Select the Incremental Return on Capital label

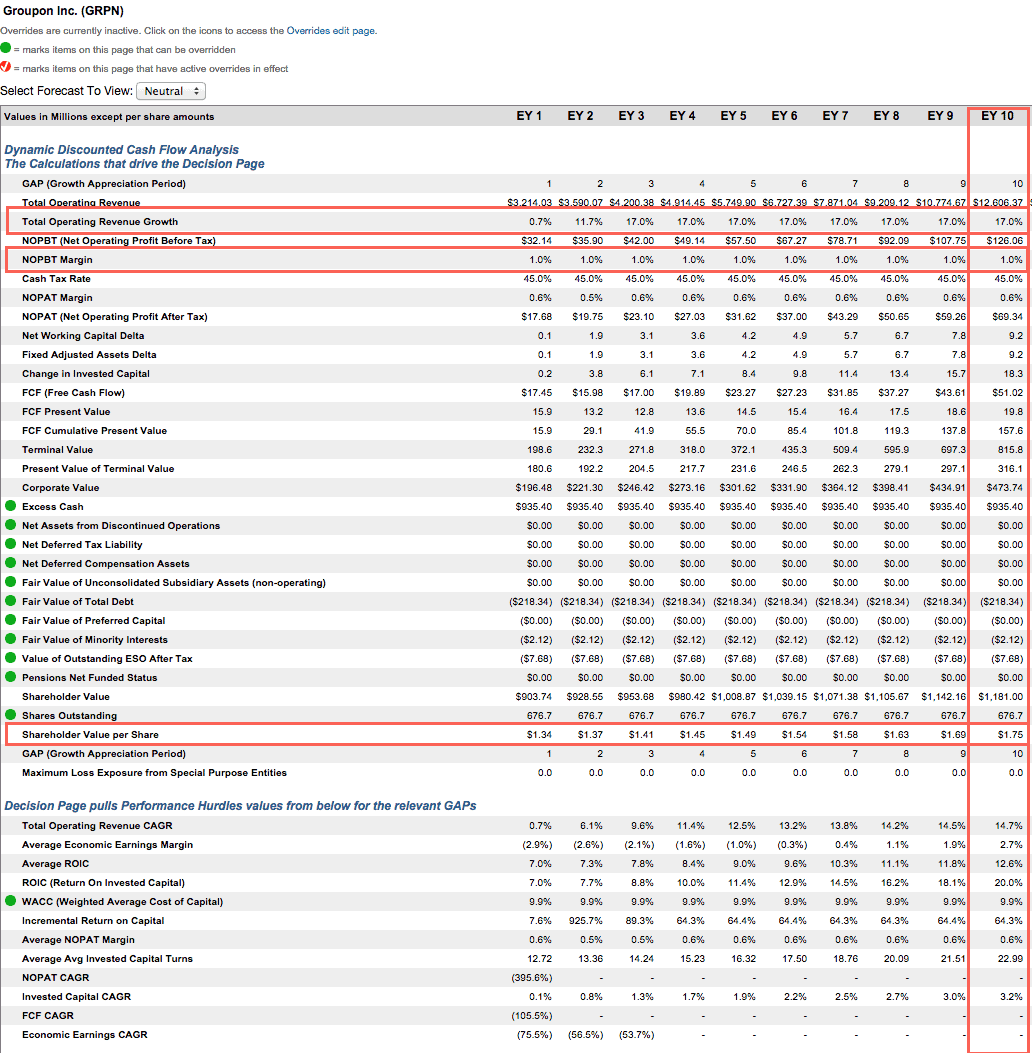click(x=93, y=921)
